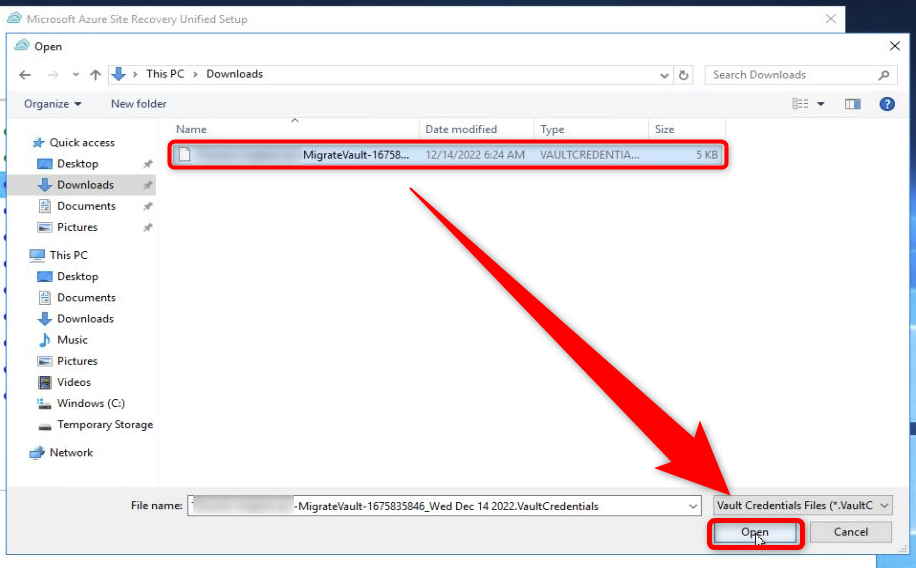Open the Temporary Storage drive

[x=105, y=424]
